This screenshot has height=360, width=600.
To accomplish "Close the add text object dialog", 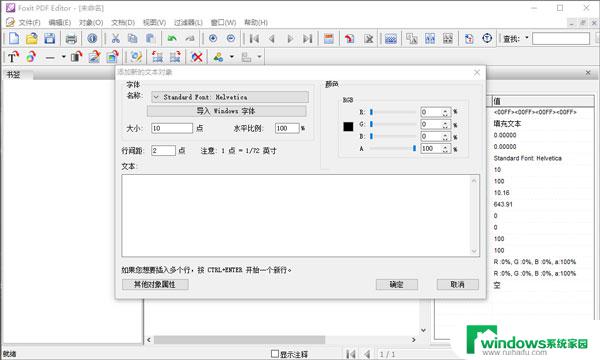I will pyautogui.click(x=477, y=72).
